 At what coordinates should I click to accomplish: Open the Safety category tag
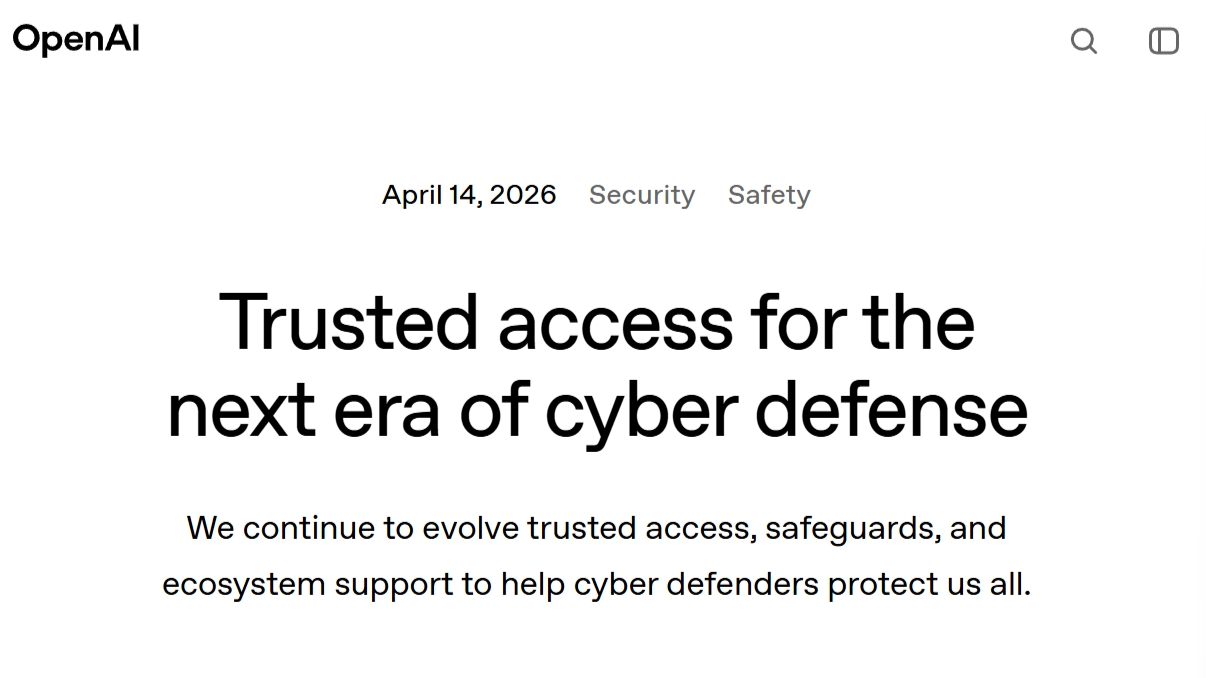pos(769,195)
